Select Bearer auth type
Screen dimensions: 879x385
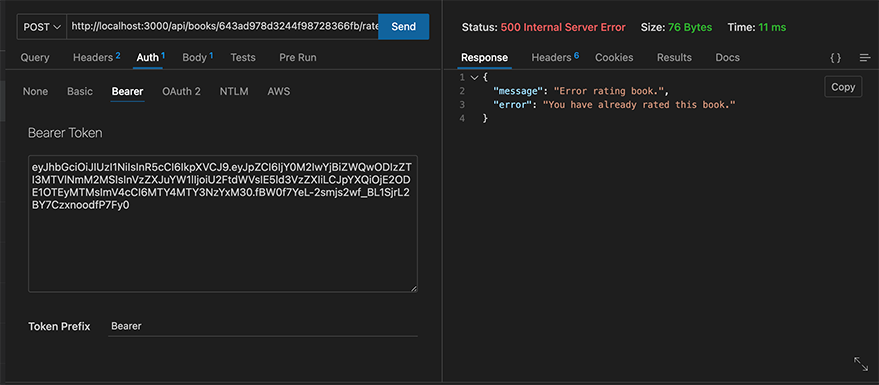(x=127, y=91)
